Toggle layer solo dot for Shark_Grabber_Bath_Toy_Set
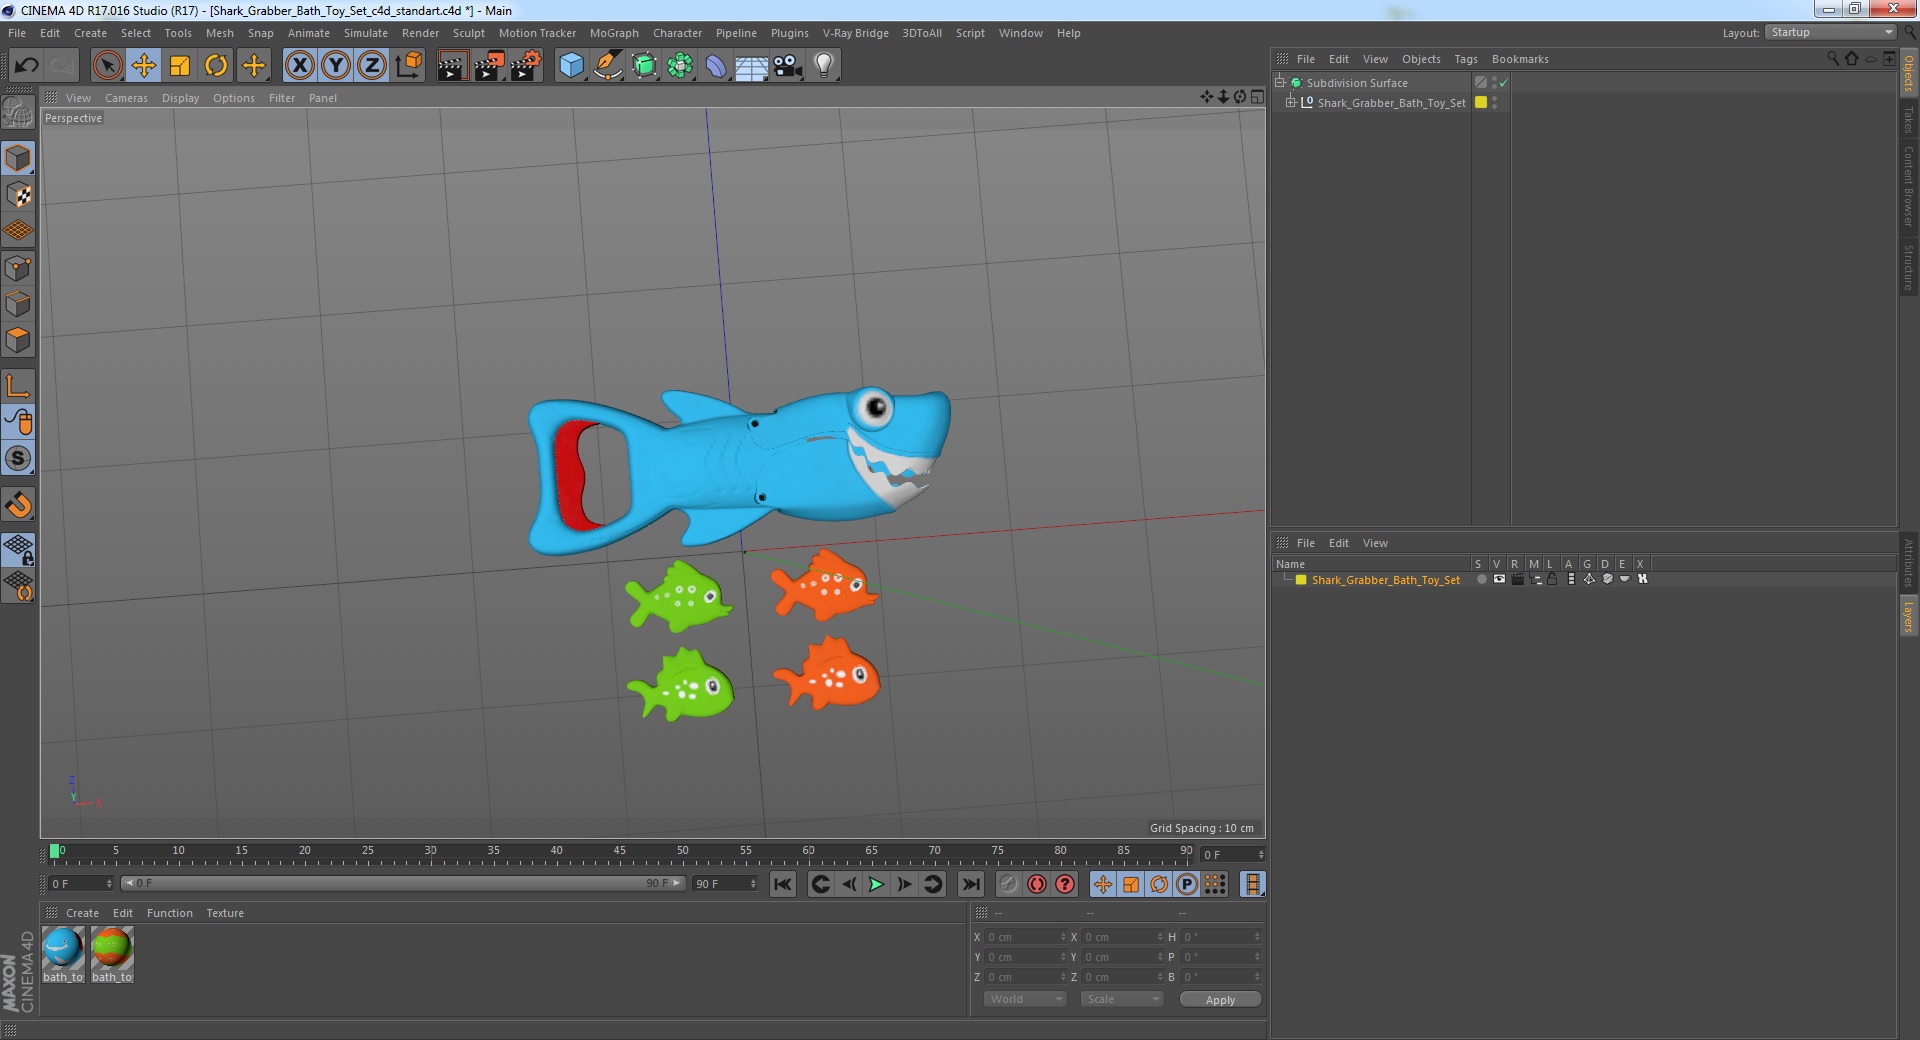Screen dimensions: 1920x1040 (1481, 579)
